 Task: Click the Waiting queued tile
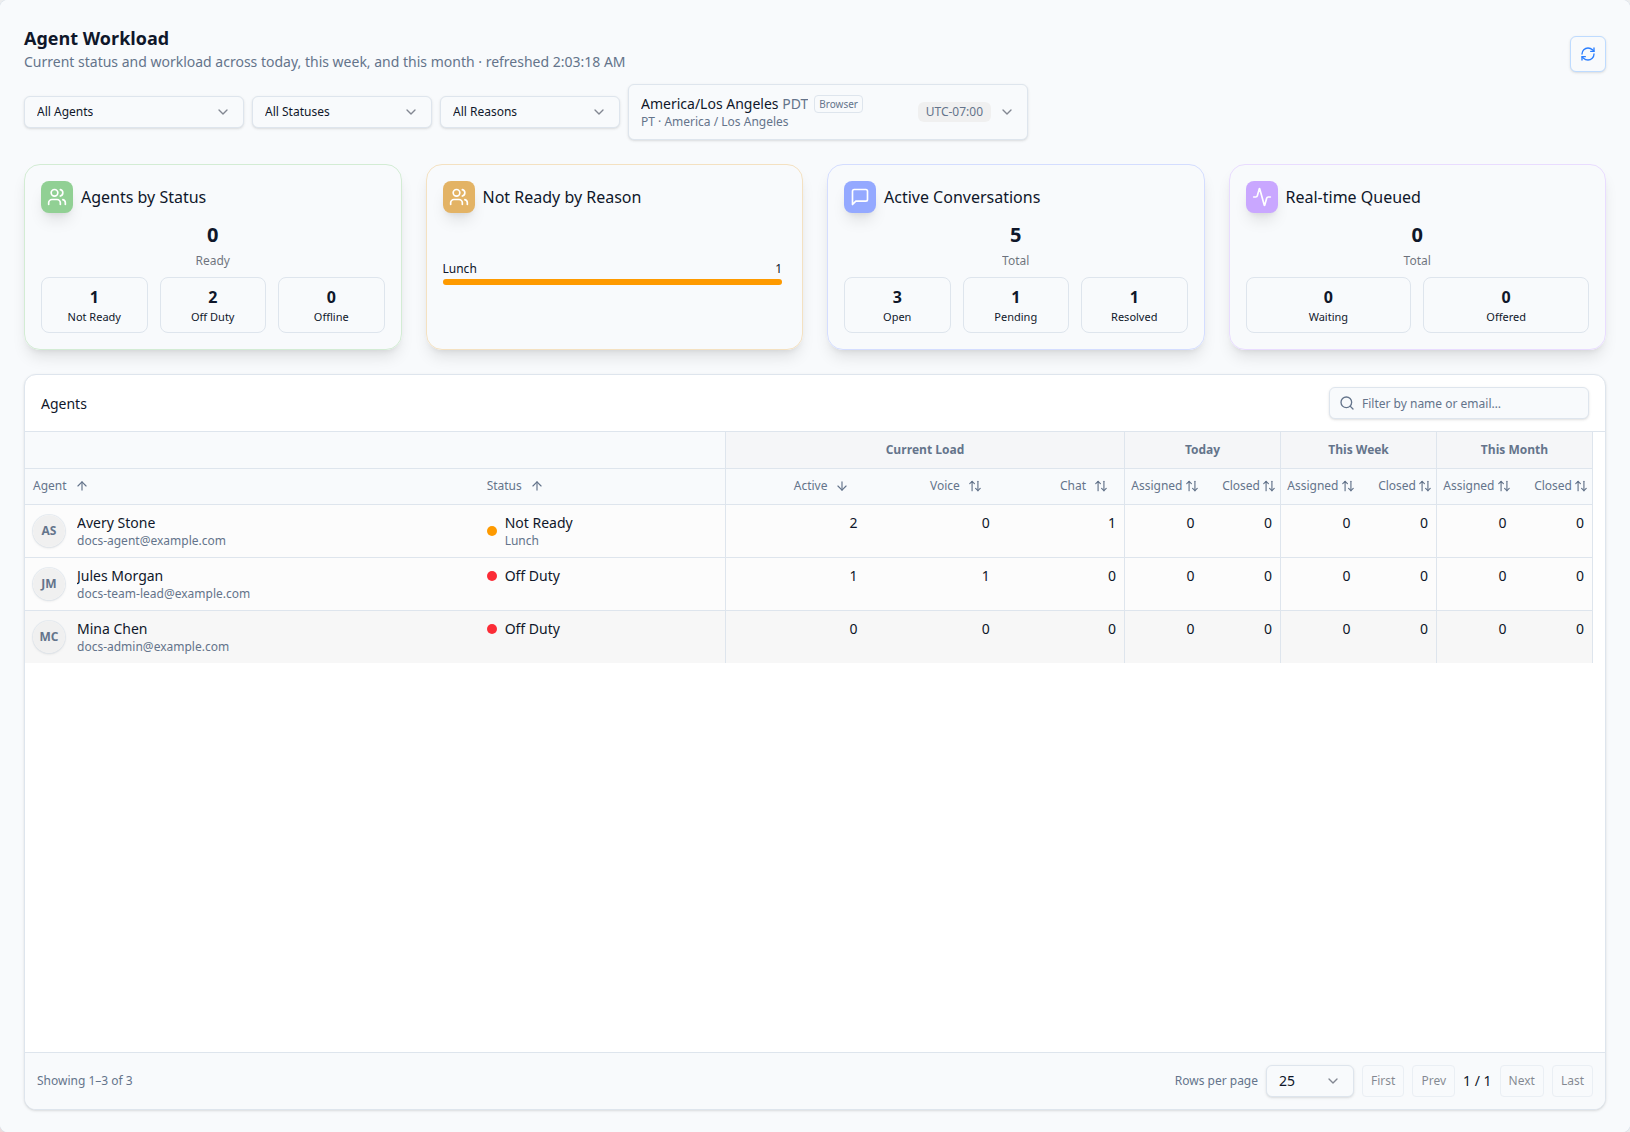[1328, 305]
